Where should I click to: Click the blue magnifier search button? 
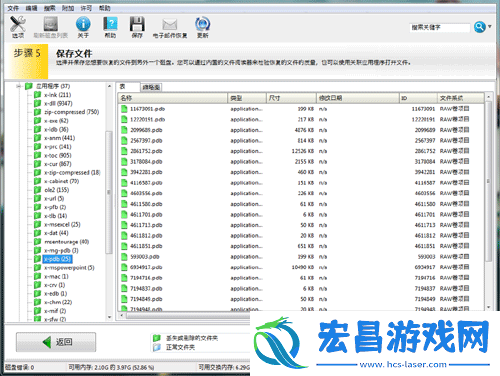point(479,27)
